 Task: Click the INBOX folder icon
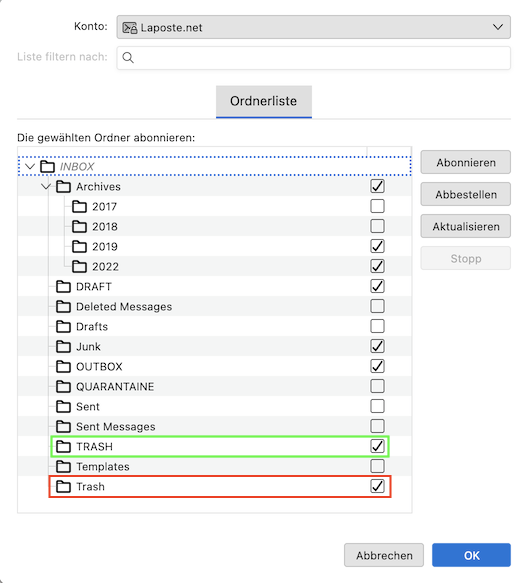click(47, 167)
